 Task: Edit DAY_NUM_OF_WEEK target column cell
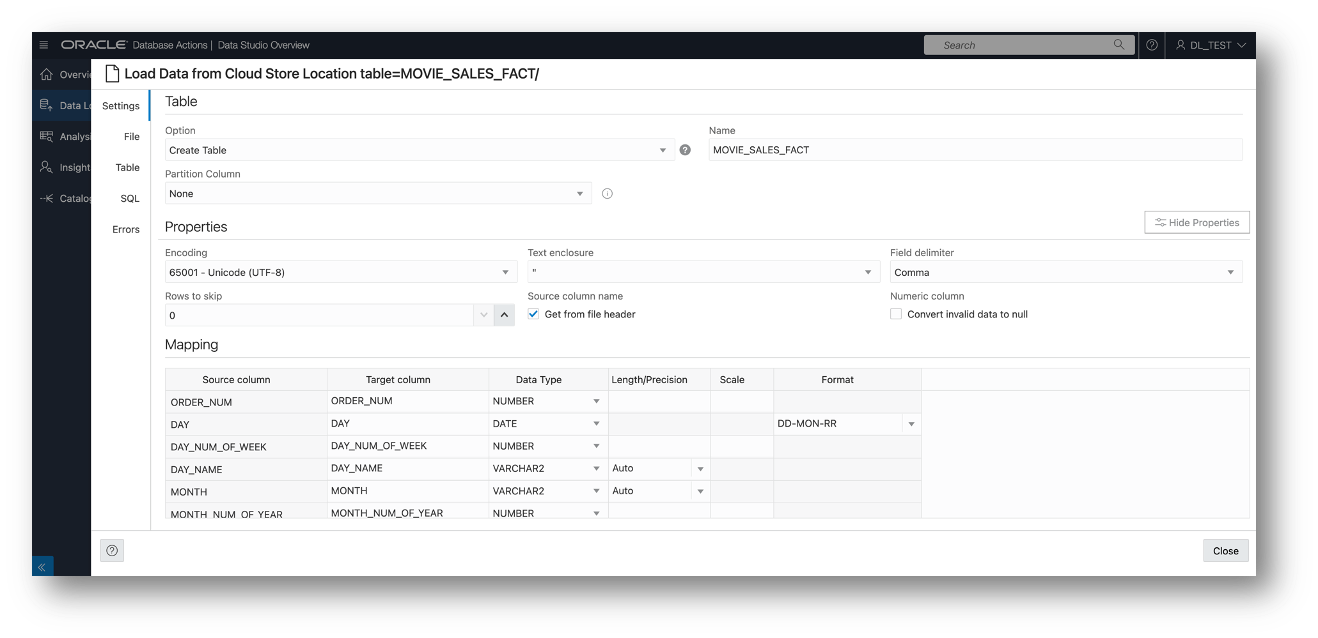tap(408, 446)
